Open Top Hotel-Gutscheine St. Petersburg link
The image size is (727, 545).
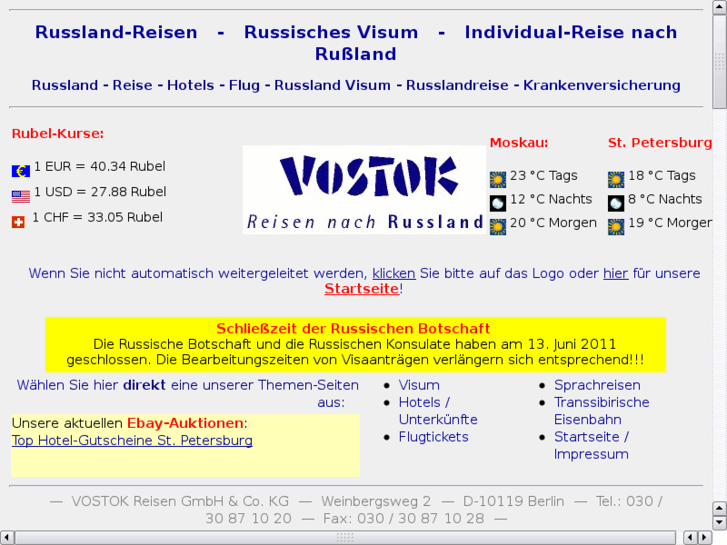pyautogui.click(x=132, y=440)
